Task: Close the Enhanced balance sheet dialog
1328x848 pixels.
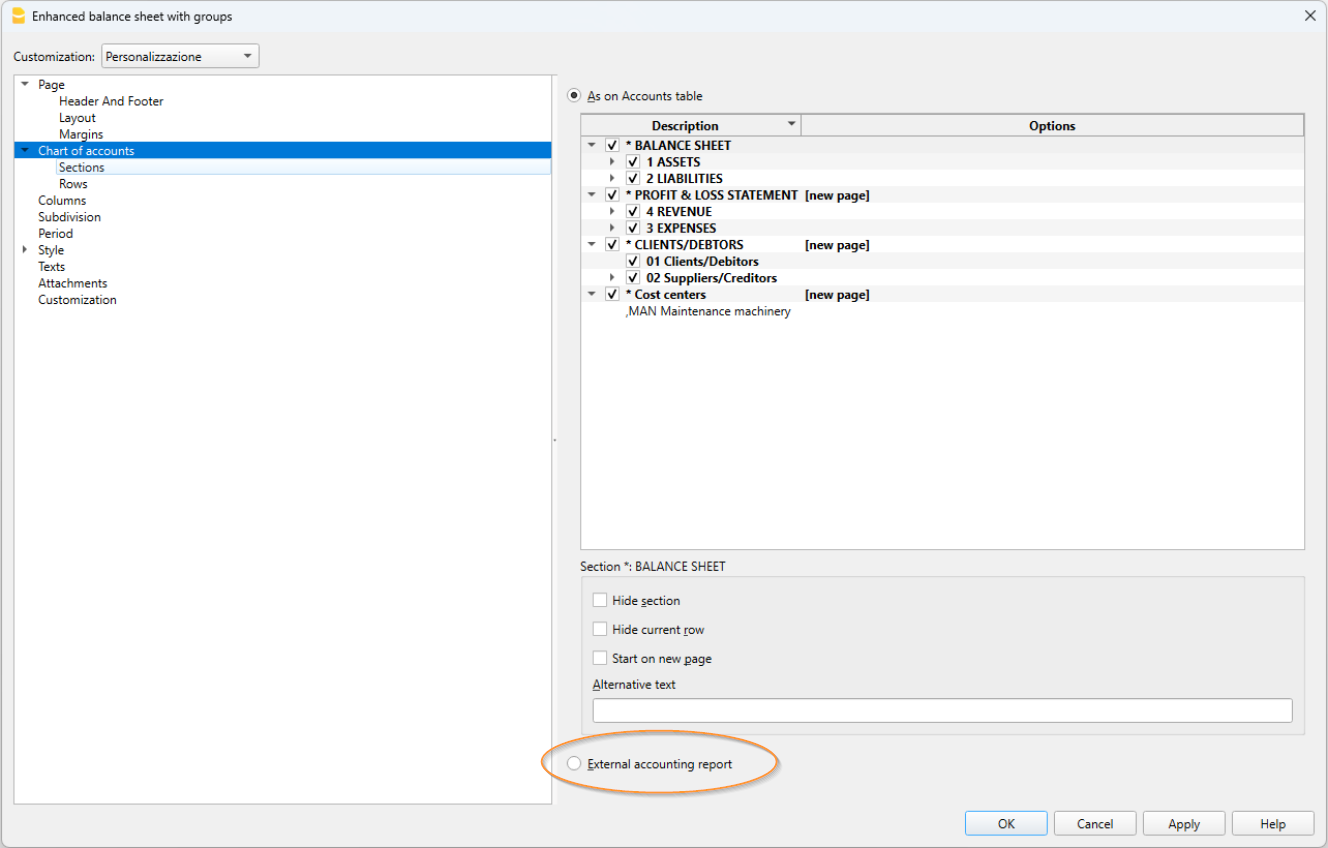Action: pos(1310,16)
